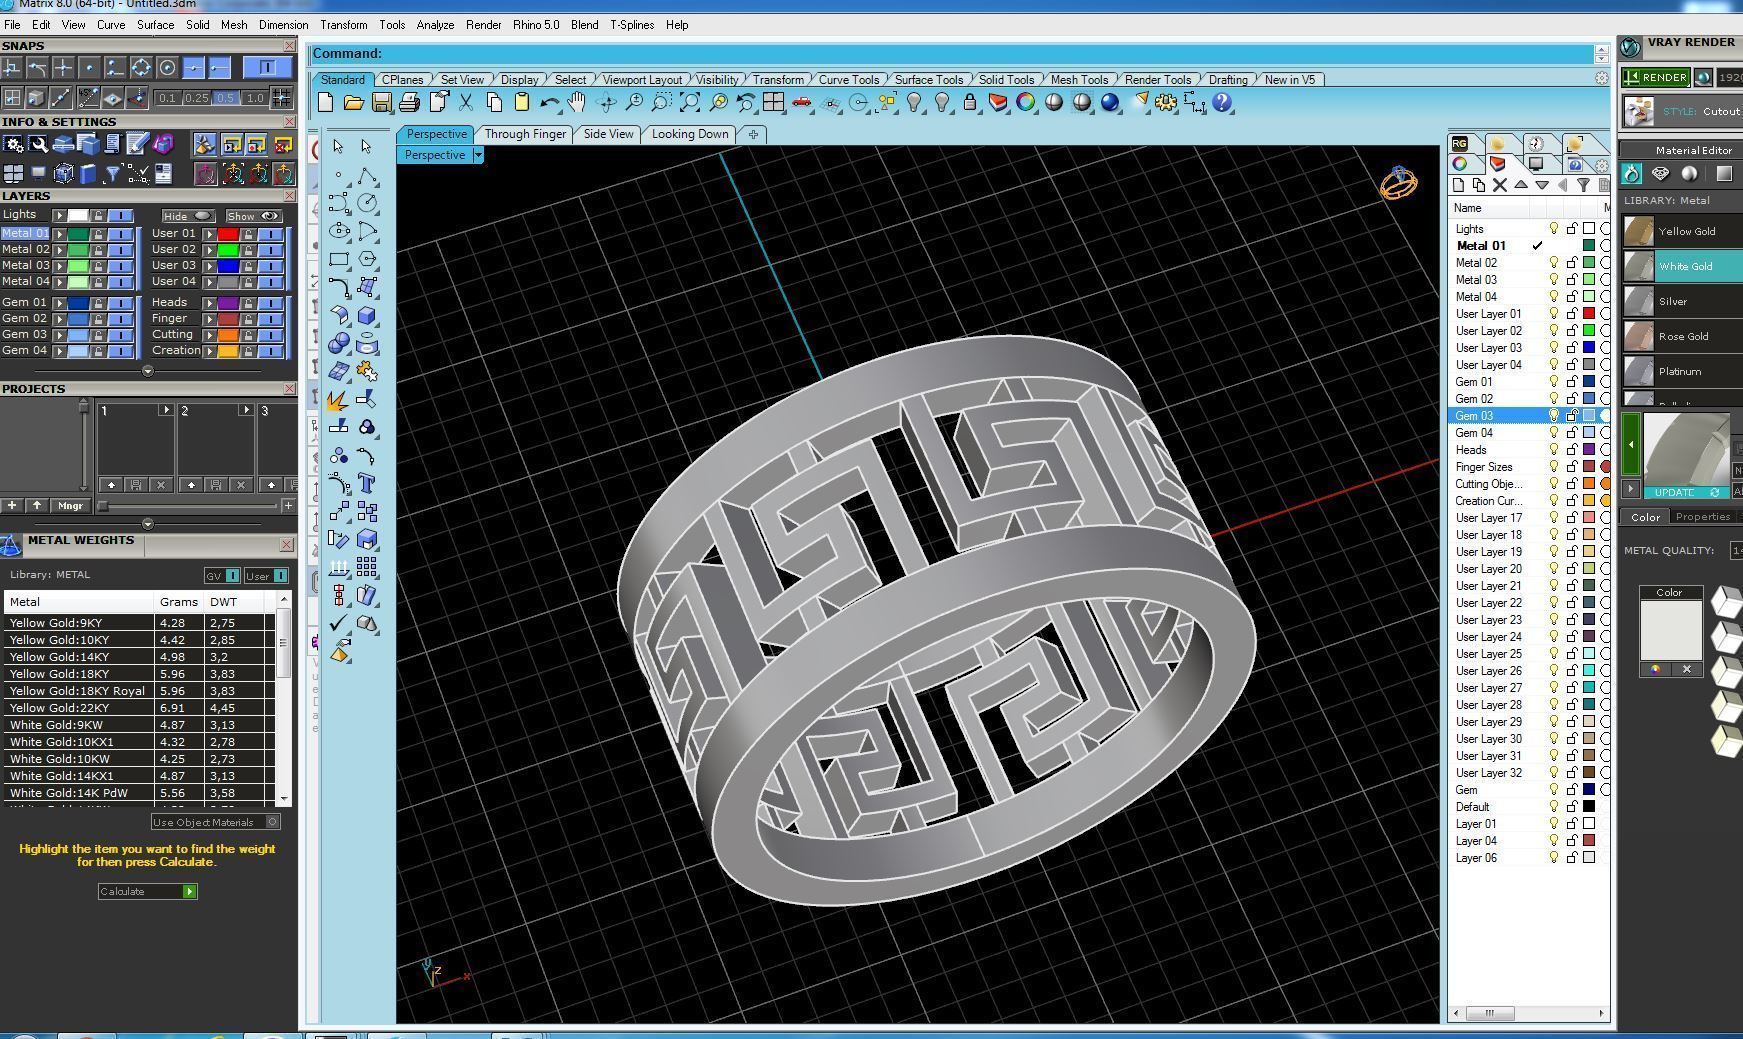This screenshot has height=1039, width=1743.
Task: Click the filter funnel icon in layer panel
Action: click(1583, 185)
